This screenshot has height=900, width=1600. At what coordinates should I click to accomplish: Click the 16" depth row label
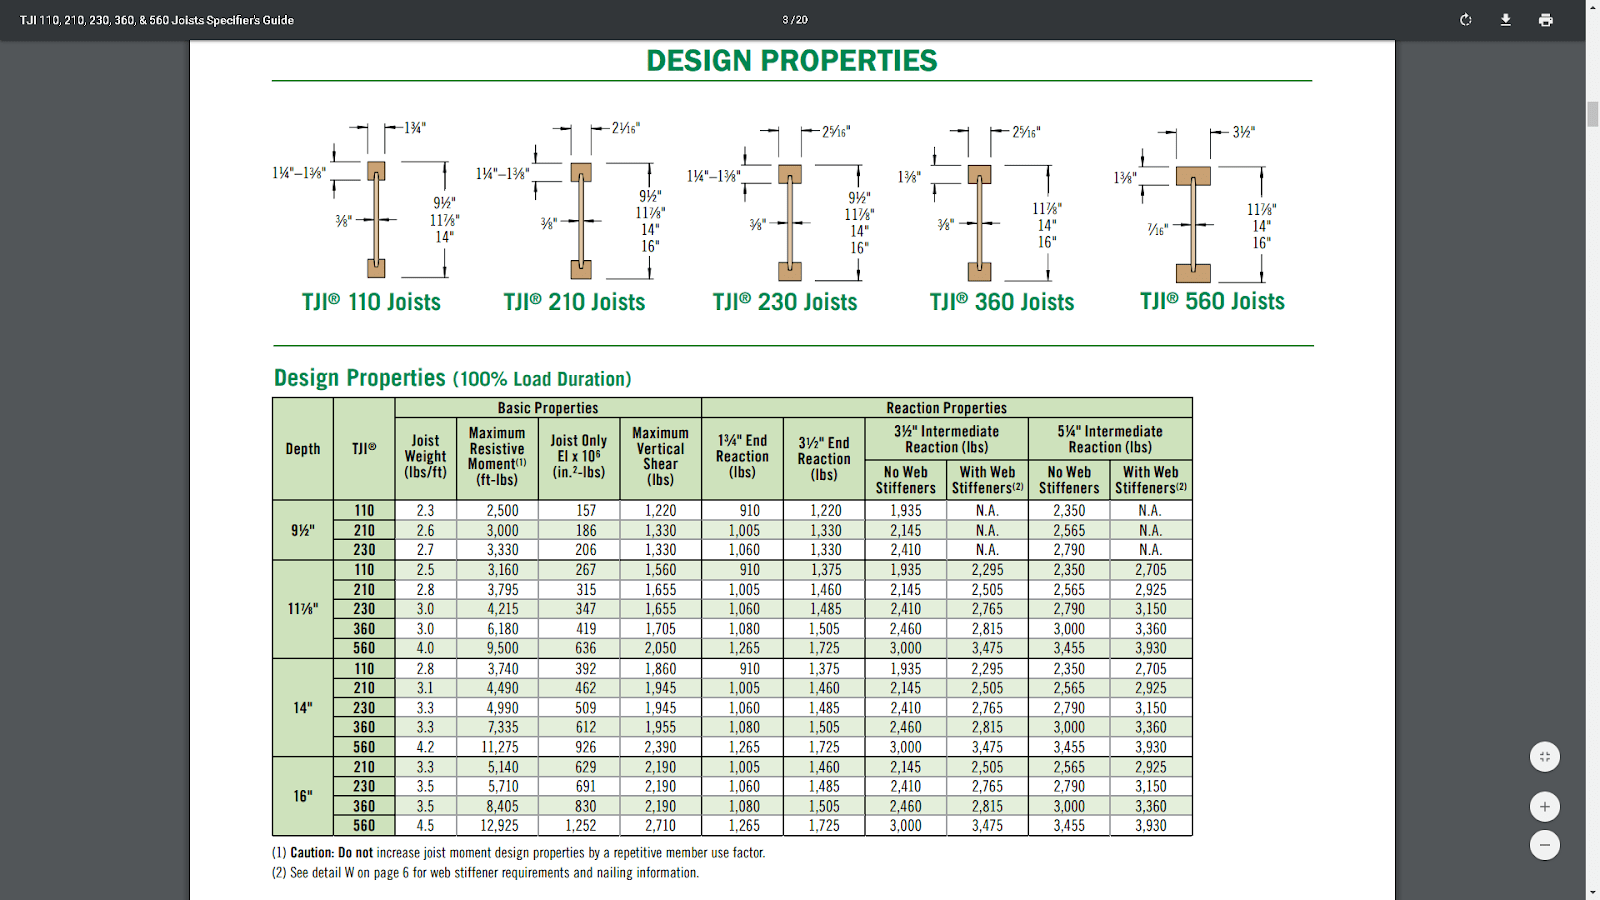[303, 796]
